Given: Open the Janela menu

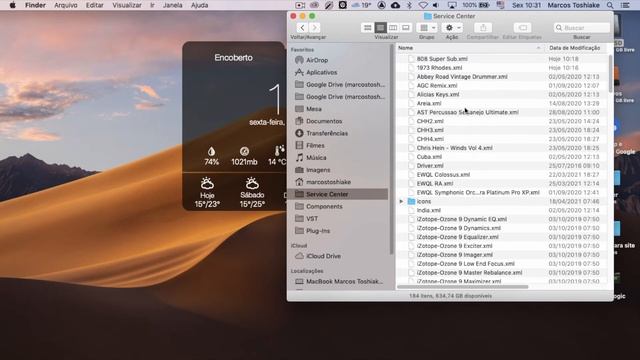Looking at the screenshot, I should (173, 5).
